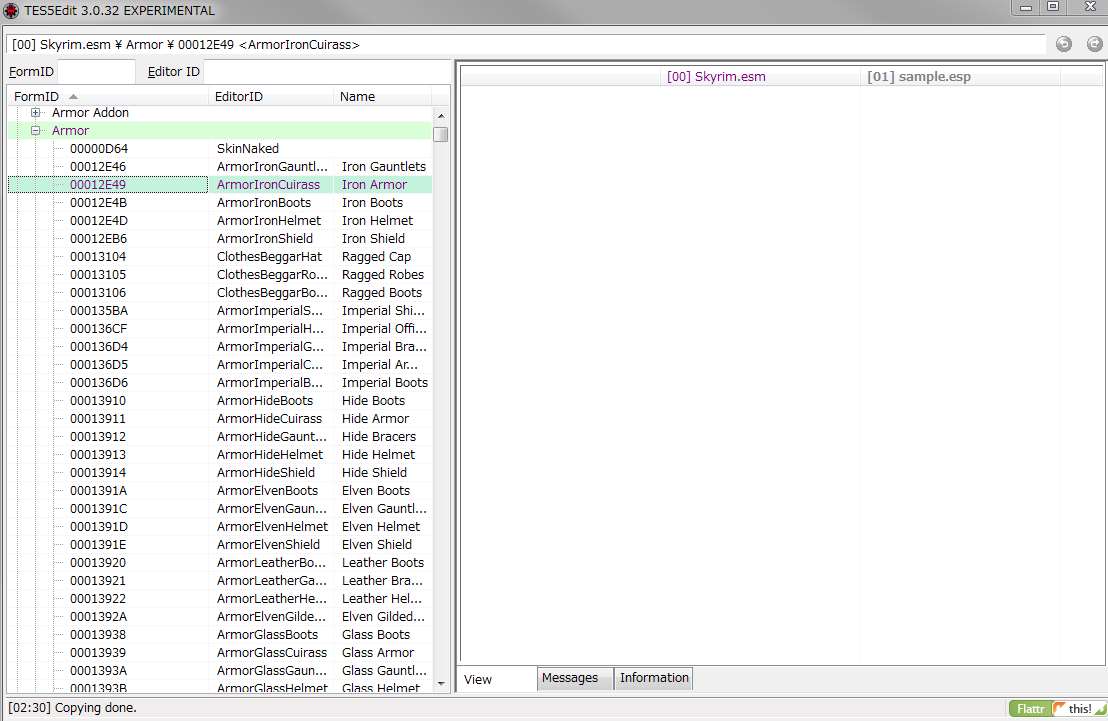Image resolution: width=1108 pixels, height=721 pixels.
Task: Select record 000136CF Imperial Offi...
Action: tap(220, 329)
